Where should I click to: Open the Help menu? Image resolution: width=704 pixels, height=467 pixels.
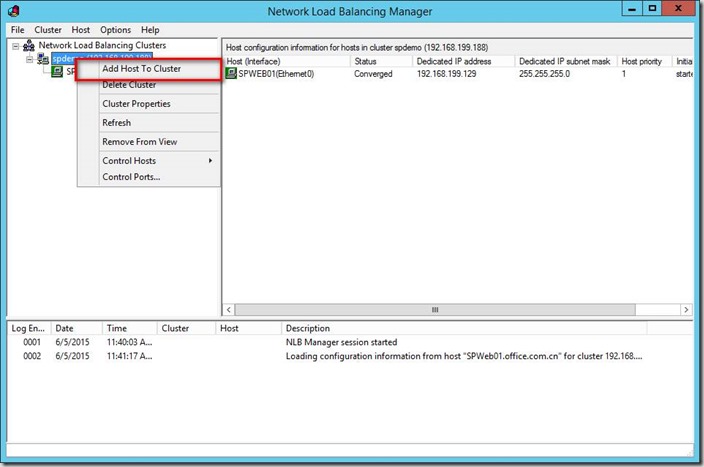(150, 30)
